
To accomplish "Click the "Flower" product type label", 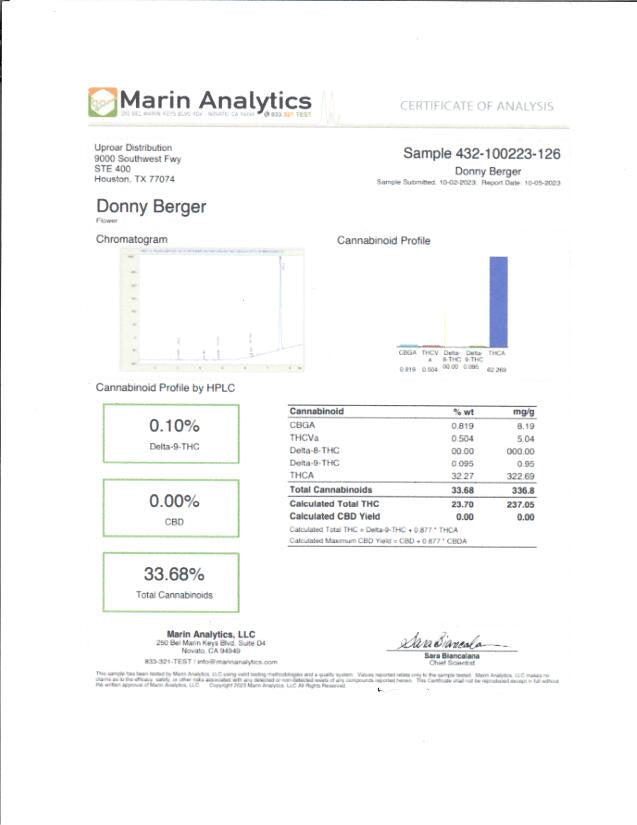I will coord(107,220).
